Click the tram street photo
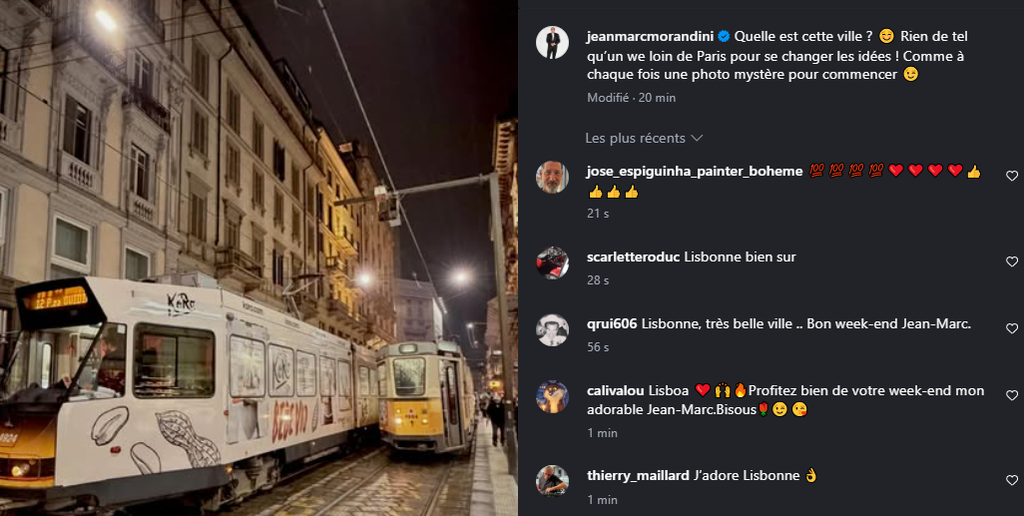 [259, 258]
